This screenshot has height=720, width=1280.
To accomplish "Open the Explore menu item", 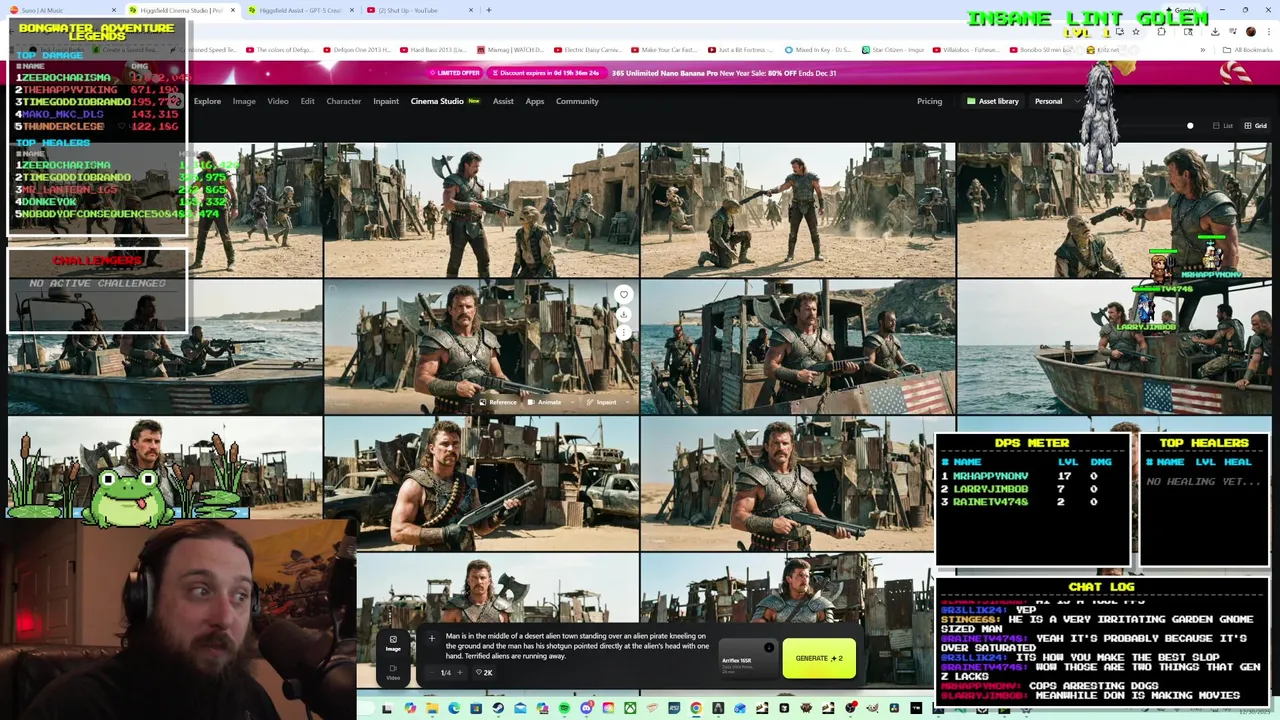I will click(207, 101).
